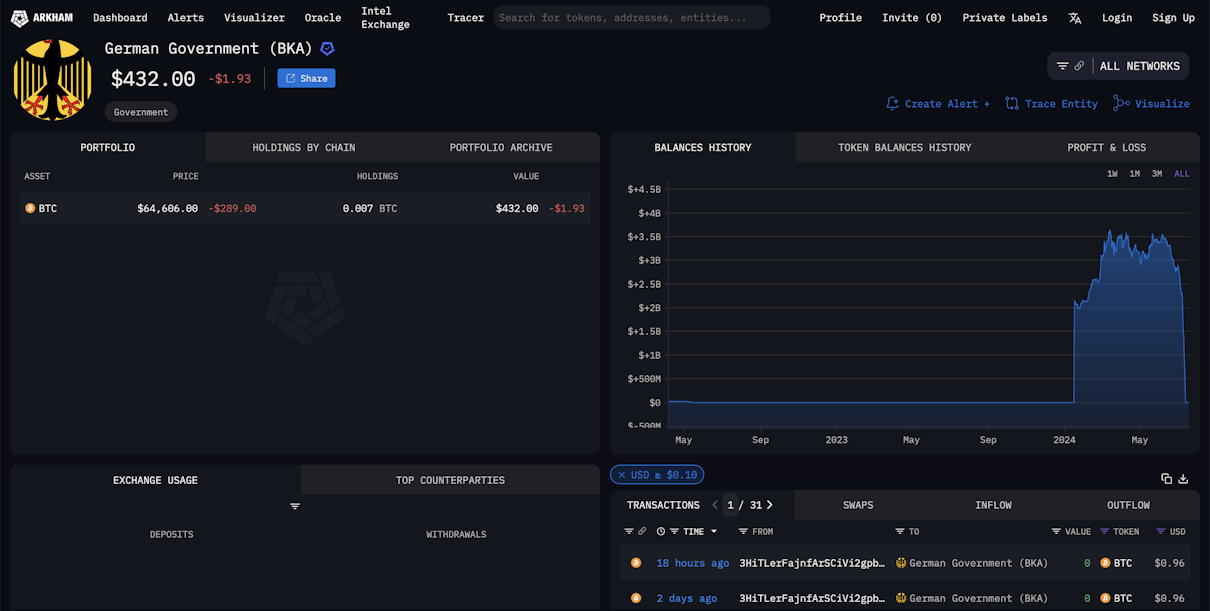Click the clock icon in TIME column header
This screenshot has width=1210, height=611.
tap(661, 532)
